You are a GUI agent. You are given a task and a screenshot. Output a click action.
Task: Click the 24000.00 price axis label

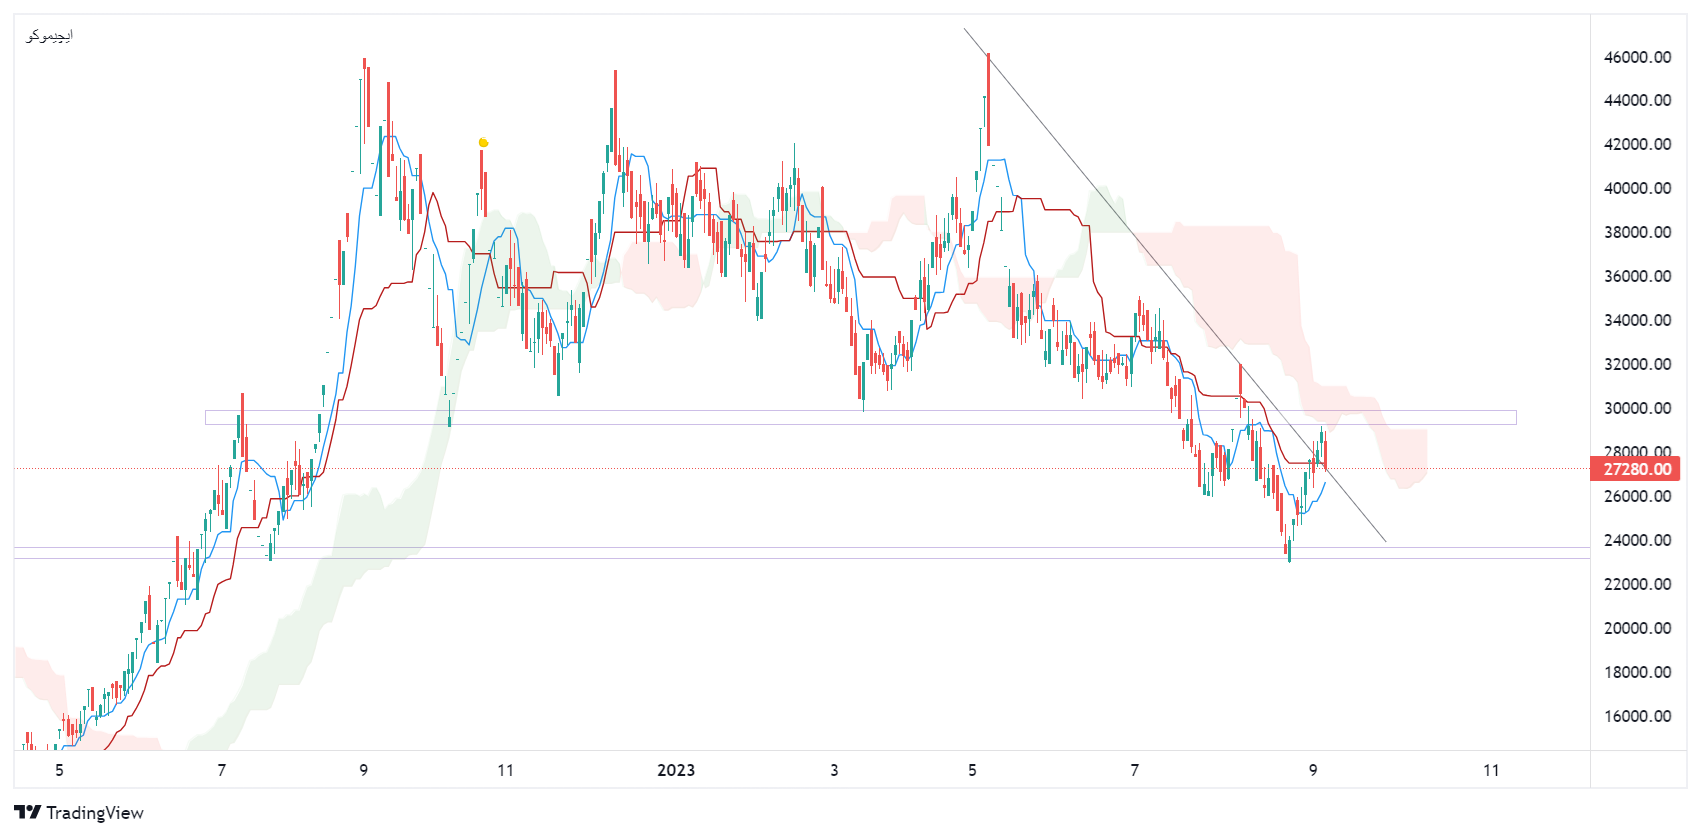1637,540
